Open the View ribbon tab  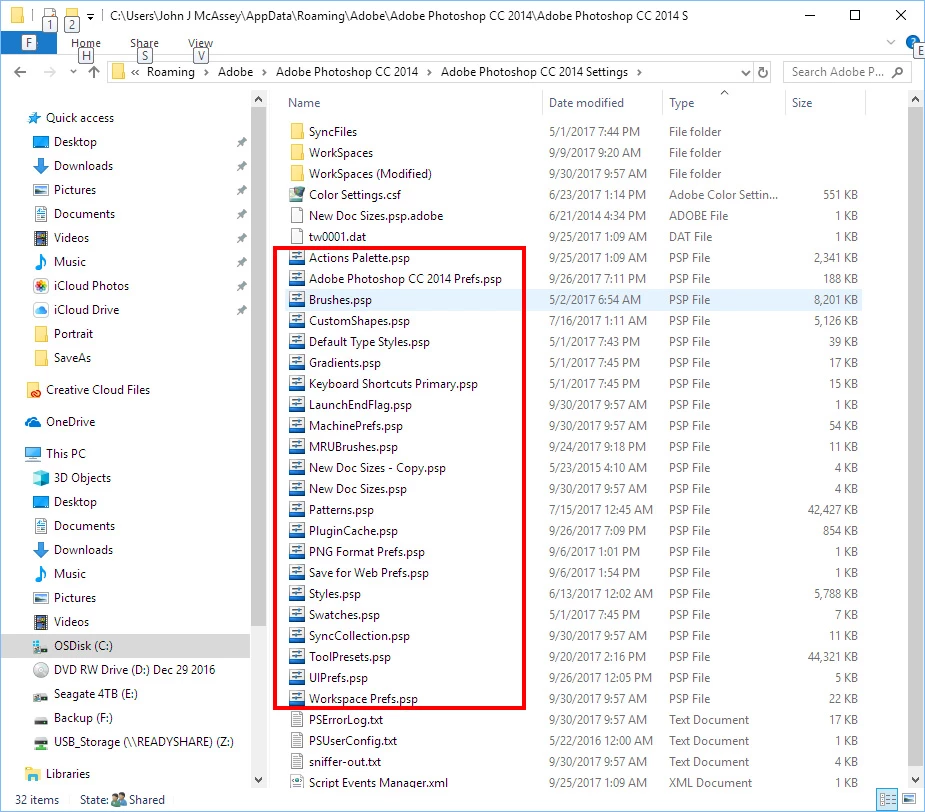click(x=201, y=43)
